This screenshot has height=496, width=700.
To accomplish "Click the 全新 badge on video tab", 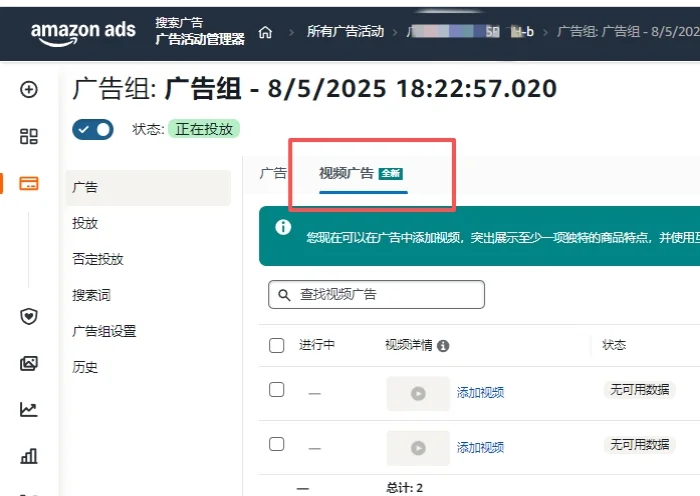I will [x=391, y=173].
